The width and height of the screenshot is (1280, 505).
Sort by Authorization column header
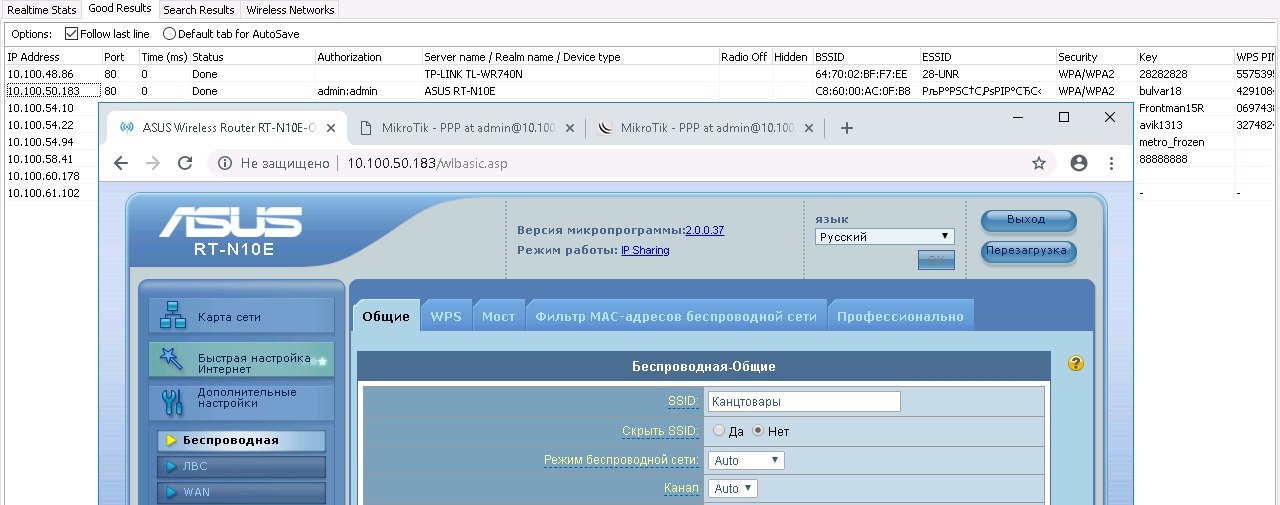click(x=367, y=57)
